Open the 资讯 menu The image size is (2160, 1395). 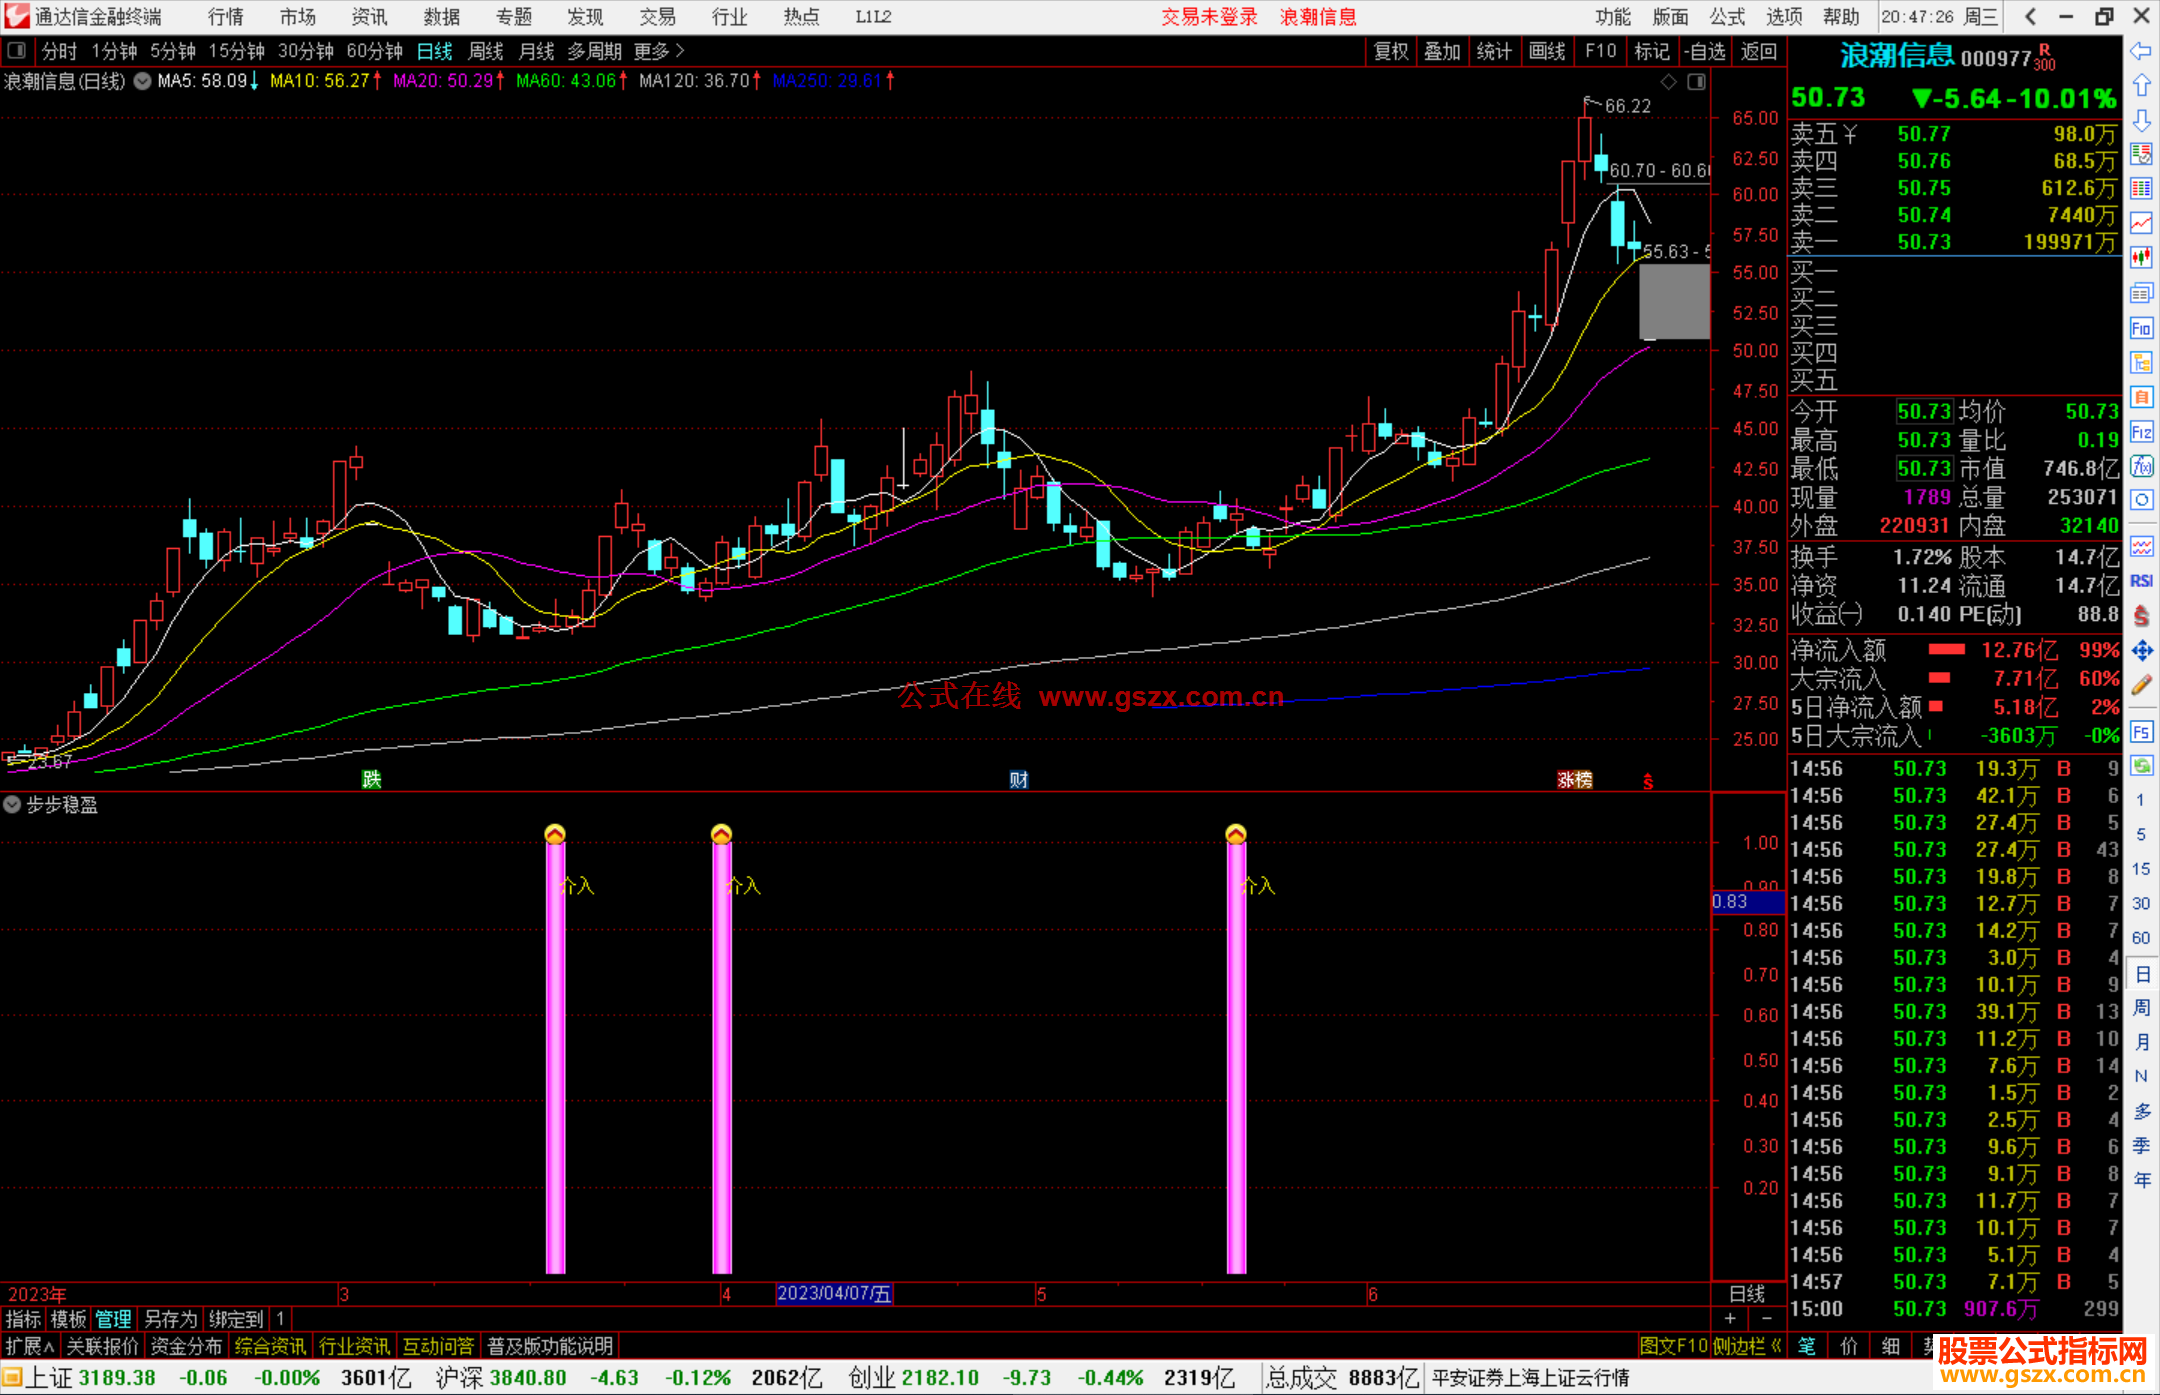(x=370, y=16)
